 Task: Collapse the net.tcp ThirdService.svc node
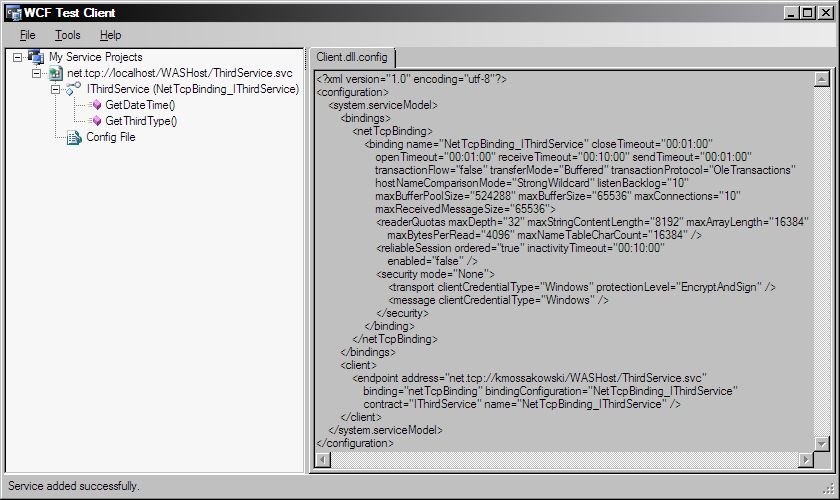tap(36, 73)
